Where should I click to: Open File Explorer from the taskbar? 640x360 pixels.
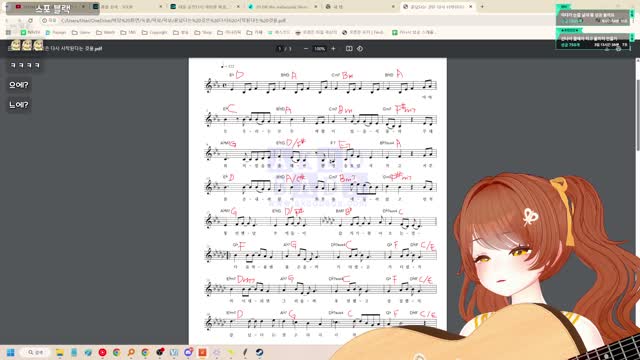click(x=60, y=352)
